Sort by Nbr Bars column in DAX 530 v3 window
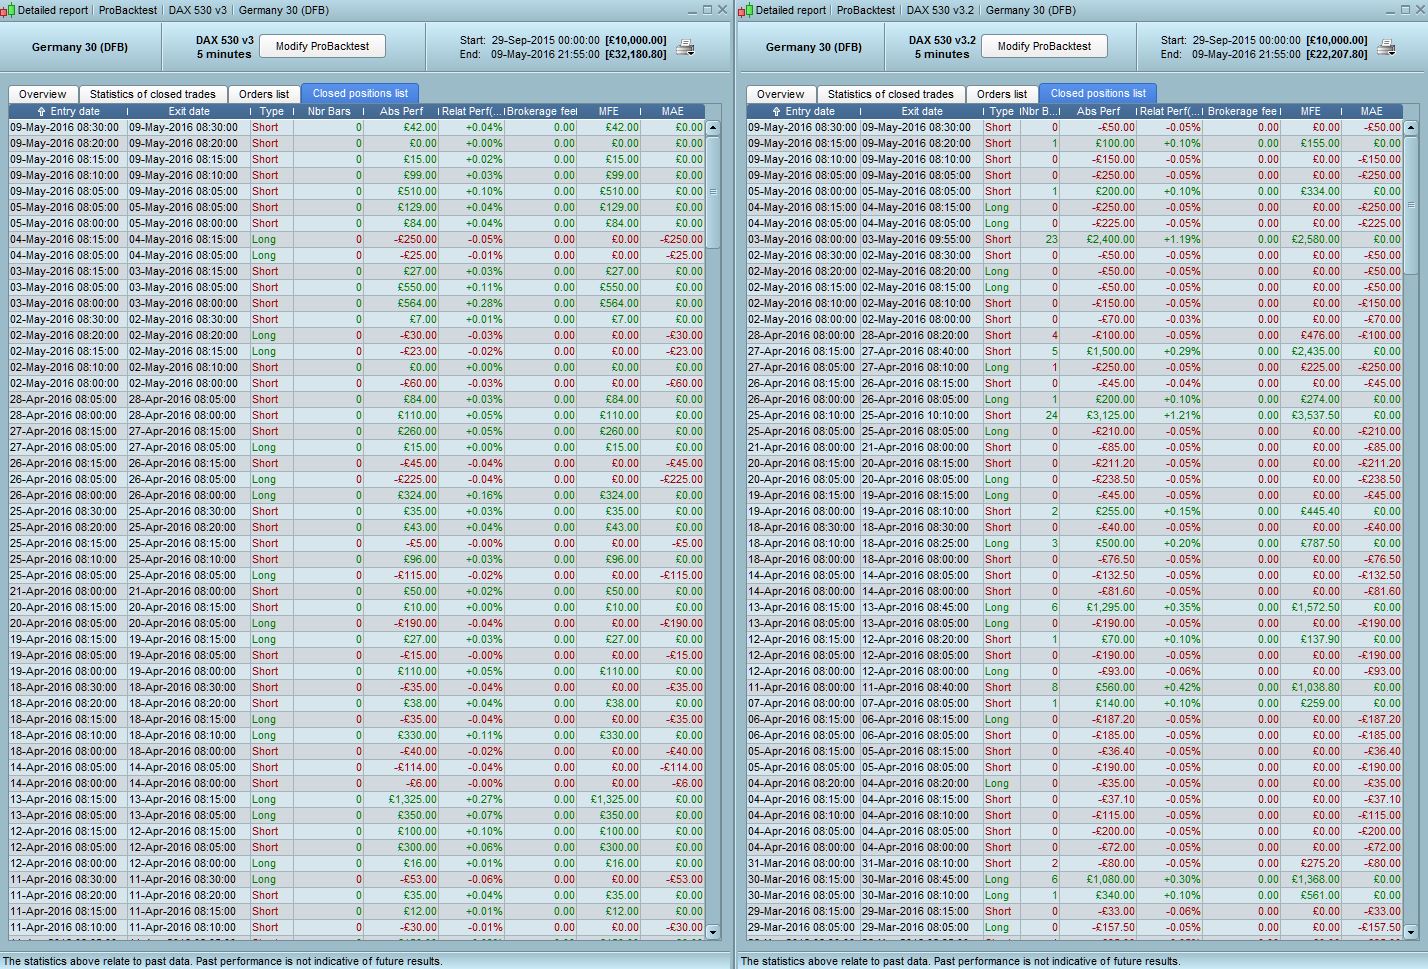This screenshot has width=1428, height=969. tap(329, 111)
